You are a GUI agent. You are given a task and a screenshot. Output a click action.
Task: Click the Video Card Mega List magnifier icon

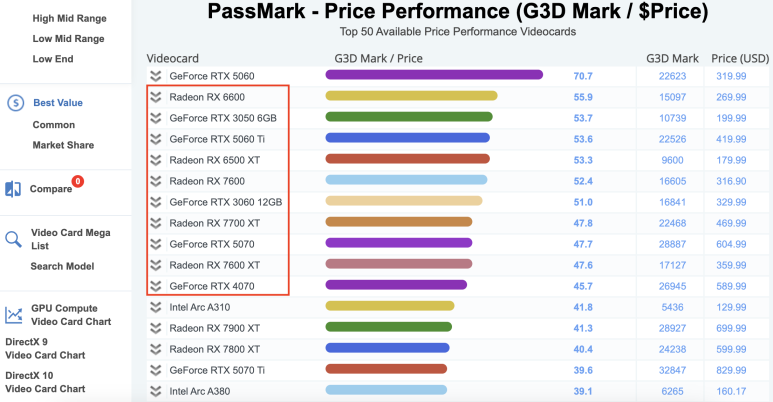13,239
